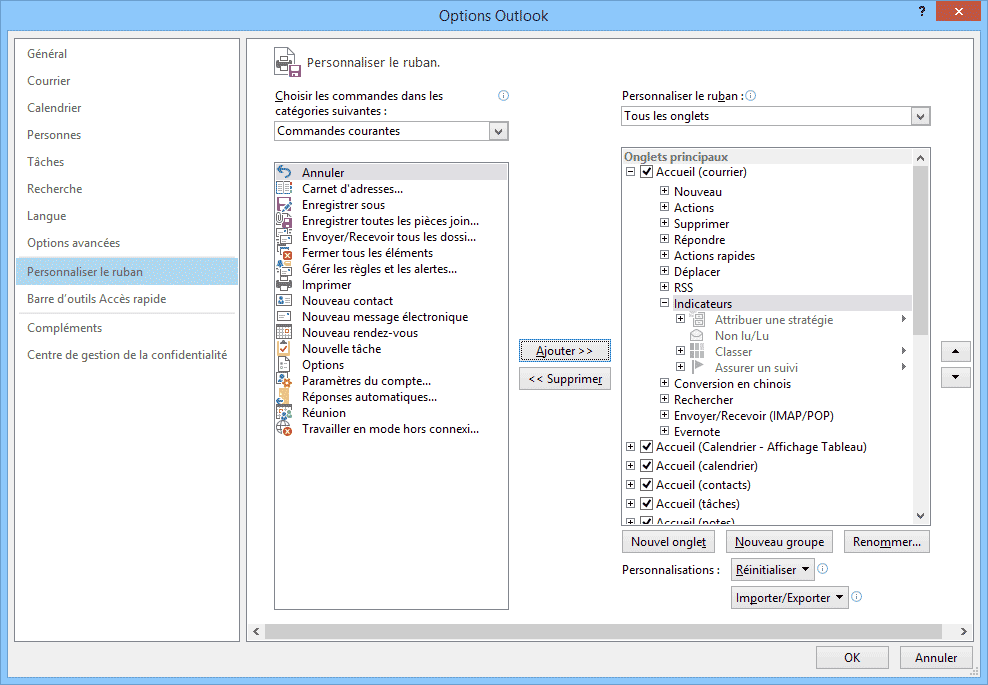Click the Enregistrer sous icon
The height and width of the screenshot is (685, 988).
(284, 204)
